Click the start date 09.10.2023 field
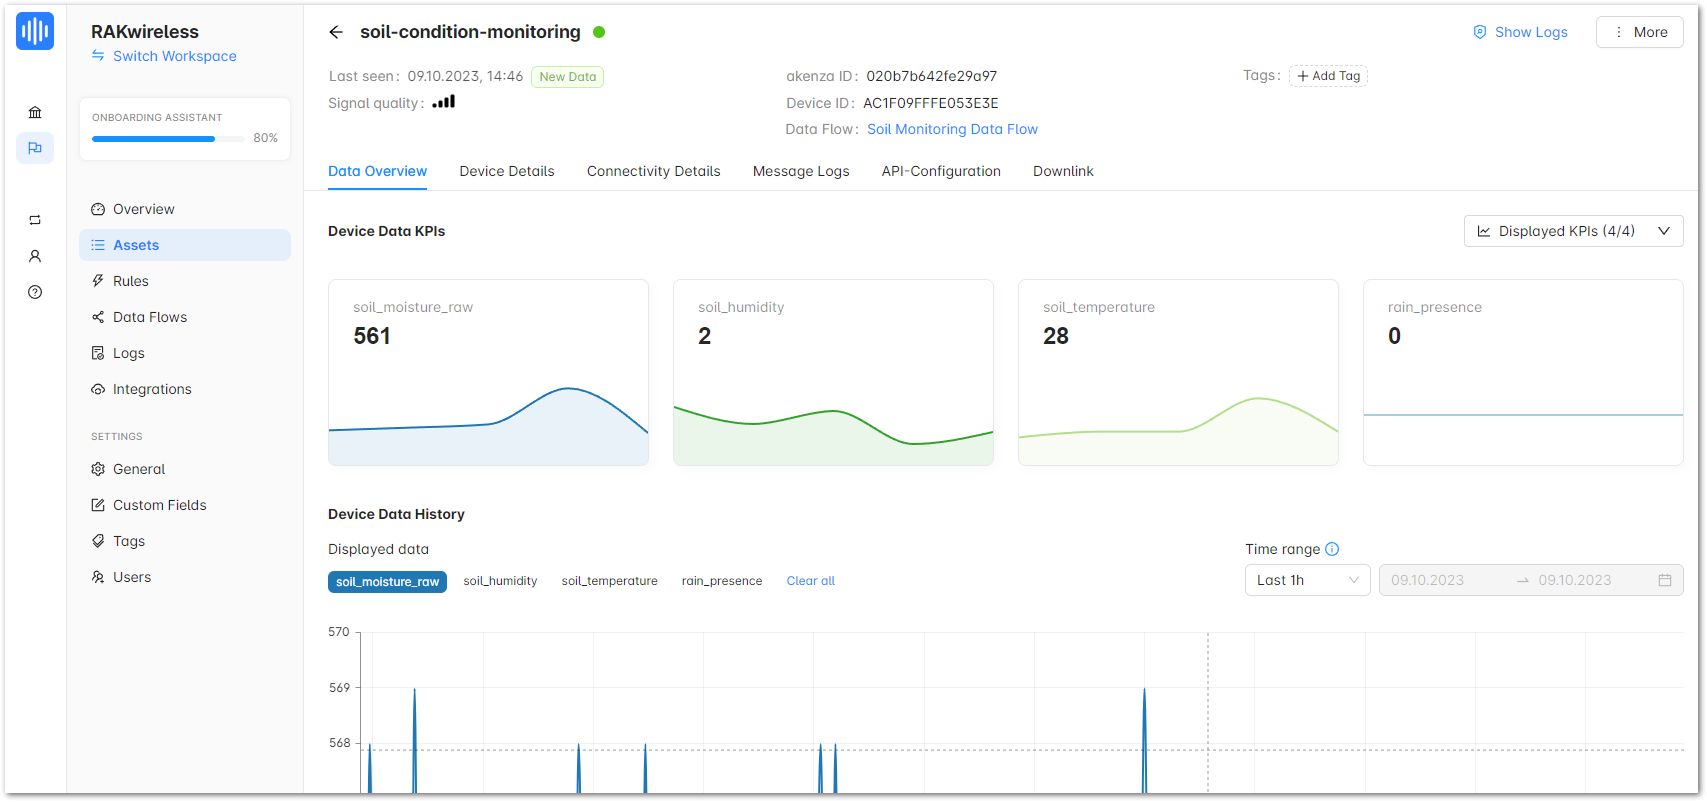The height and width of the screenshot is (802, 1707). point(1427,580)
